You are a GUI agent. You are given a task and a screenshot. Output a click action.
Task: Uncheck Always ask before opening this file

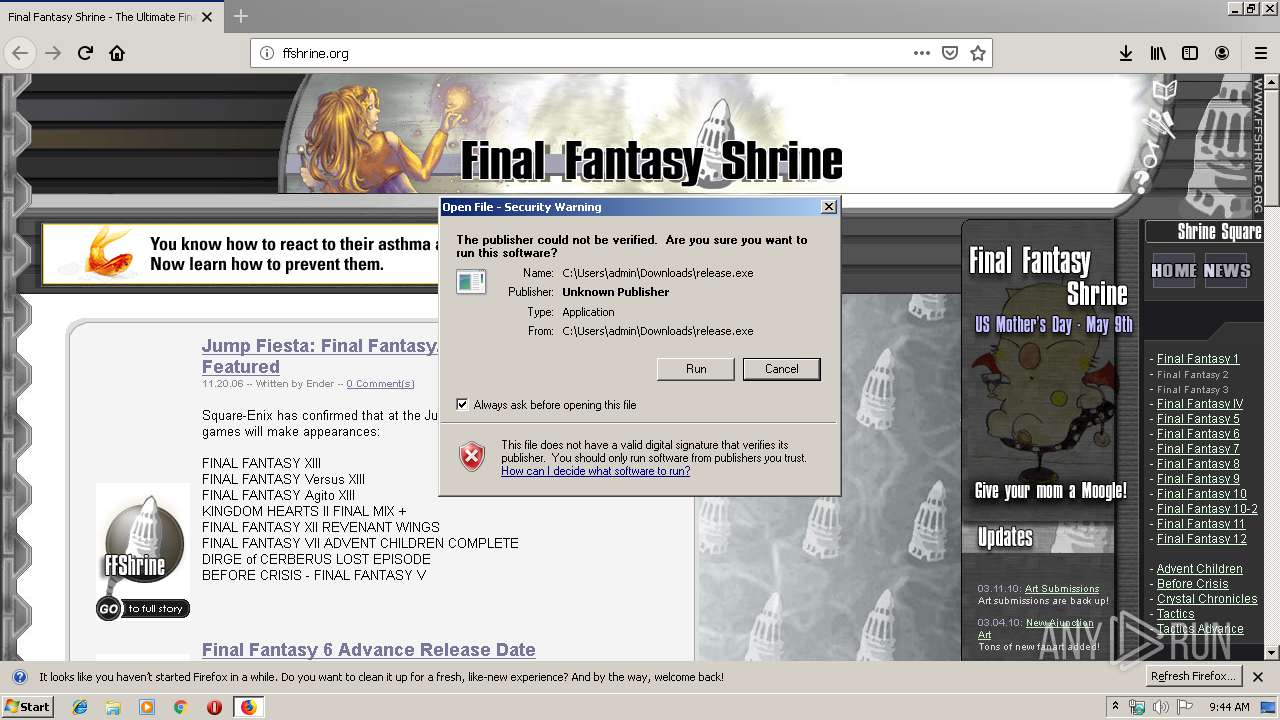tap(462, 404)
